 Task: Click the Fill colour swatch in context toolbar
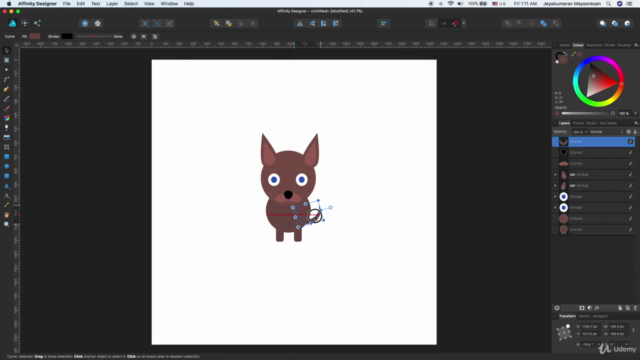(35, 36)
